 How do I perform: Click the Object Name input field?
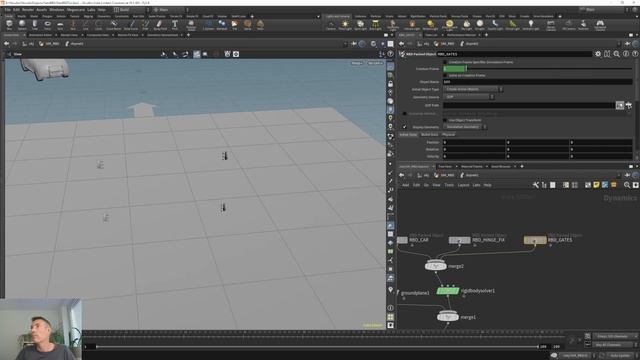538,82
